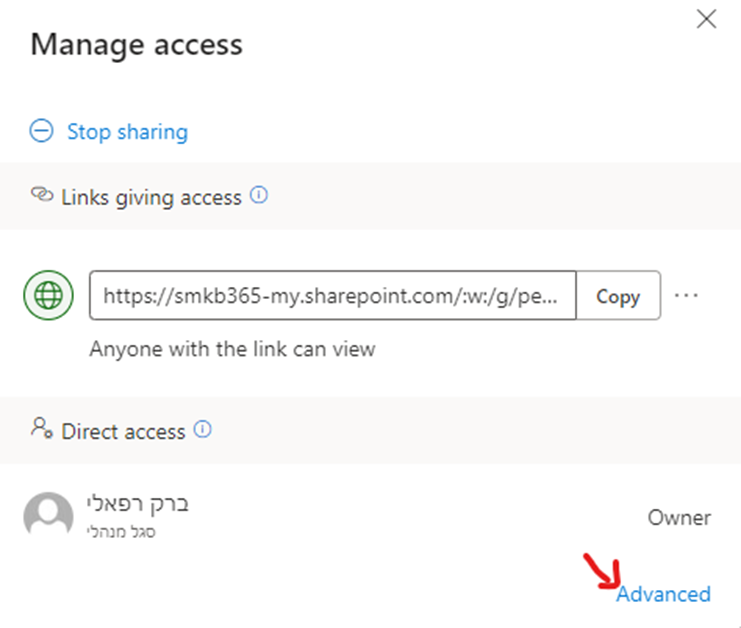Click the Stop sharing minus-circle icon
Screen dimensions: 741x628
(41, 131)
